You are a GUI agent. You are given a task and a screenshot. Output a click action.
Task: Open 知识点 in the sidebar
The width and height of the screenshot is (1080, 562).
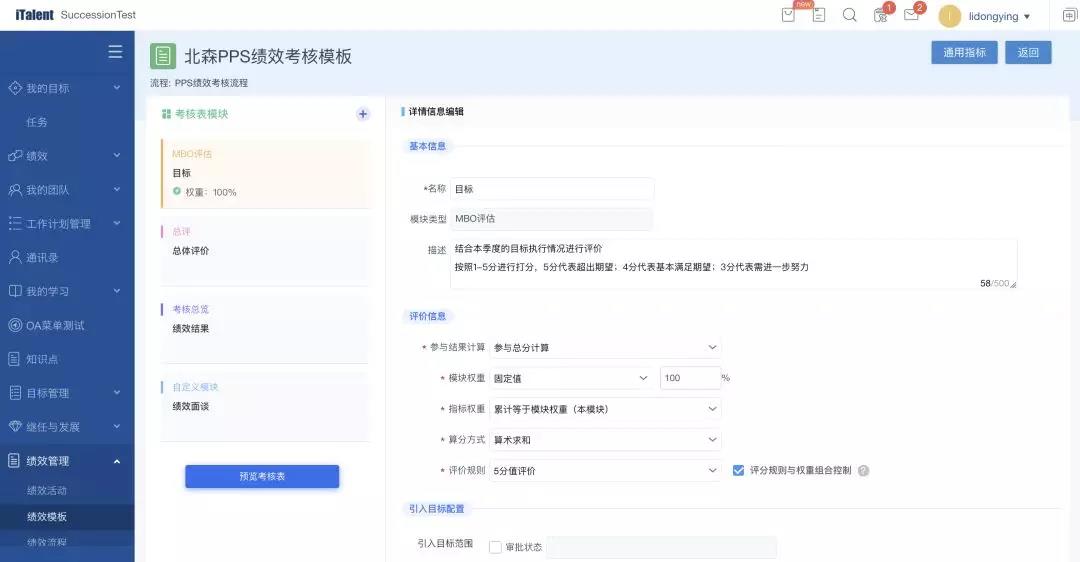coord(42,359)
